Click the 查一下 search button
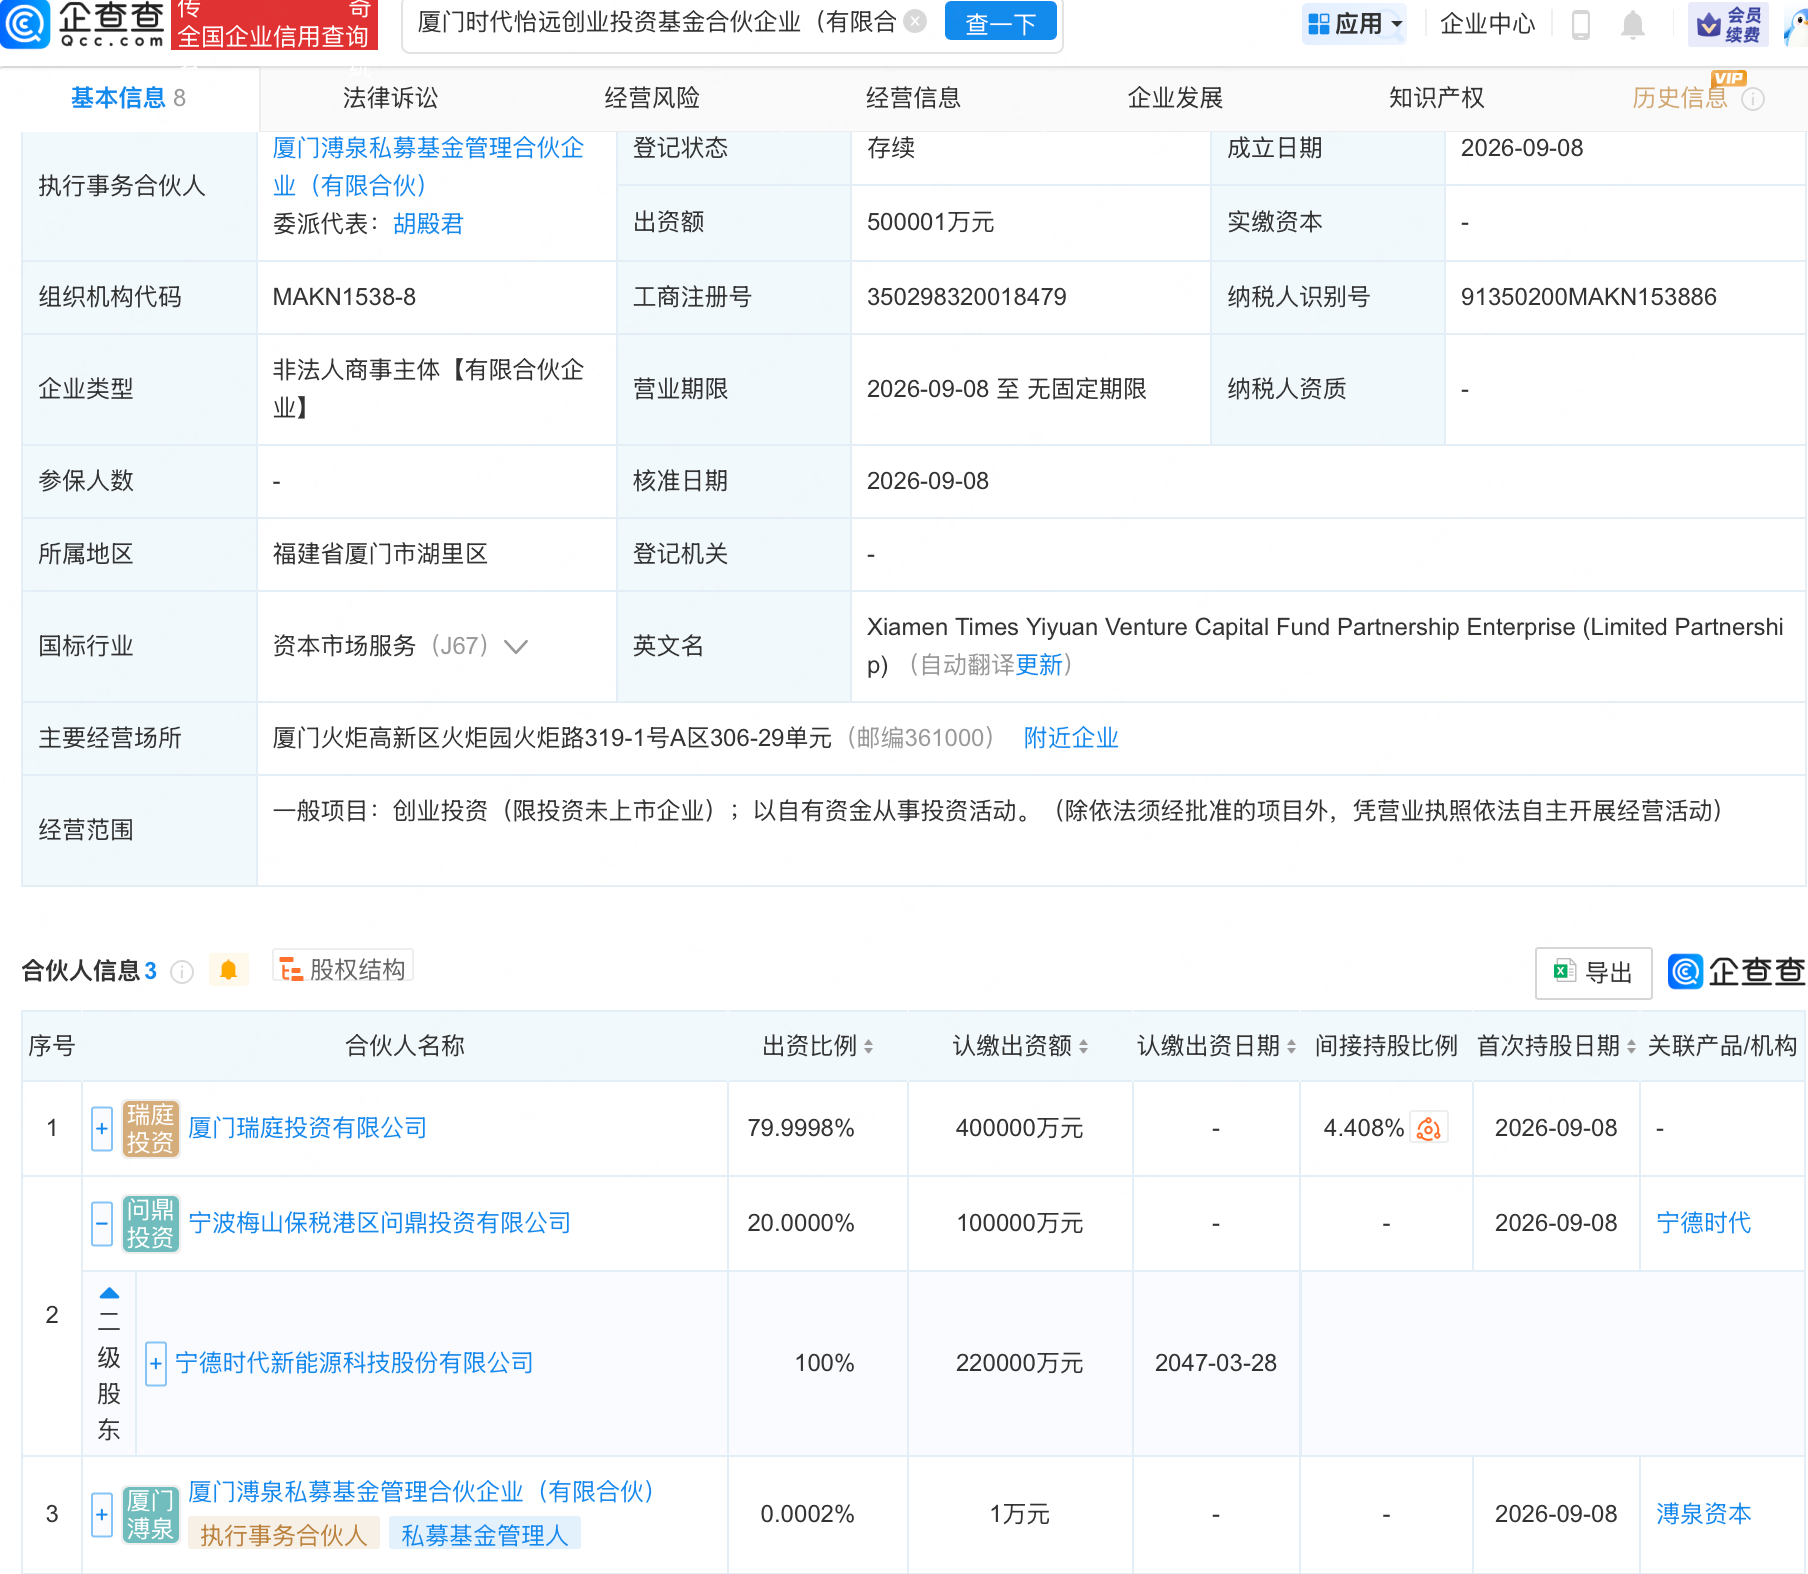The height and width of the screenshot is (1574, 1808). coord(1000,22)
